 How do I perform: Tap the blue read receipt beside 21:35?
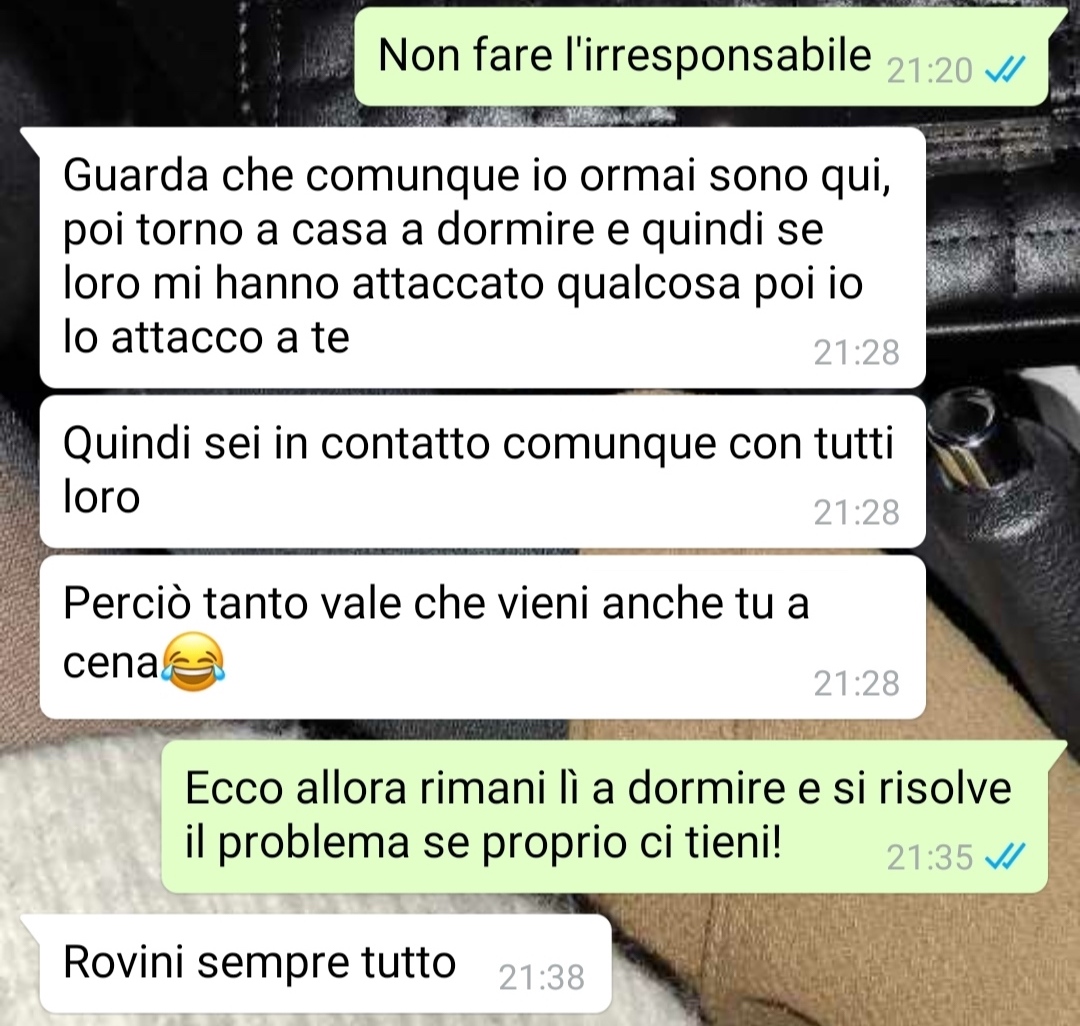1006,857
